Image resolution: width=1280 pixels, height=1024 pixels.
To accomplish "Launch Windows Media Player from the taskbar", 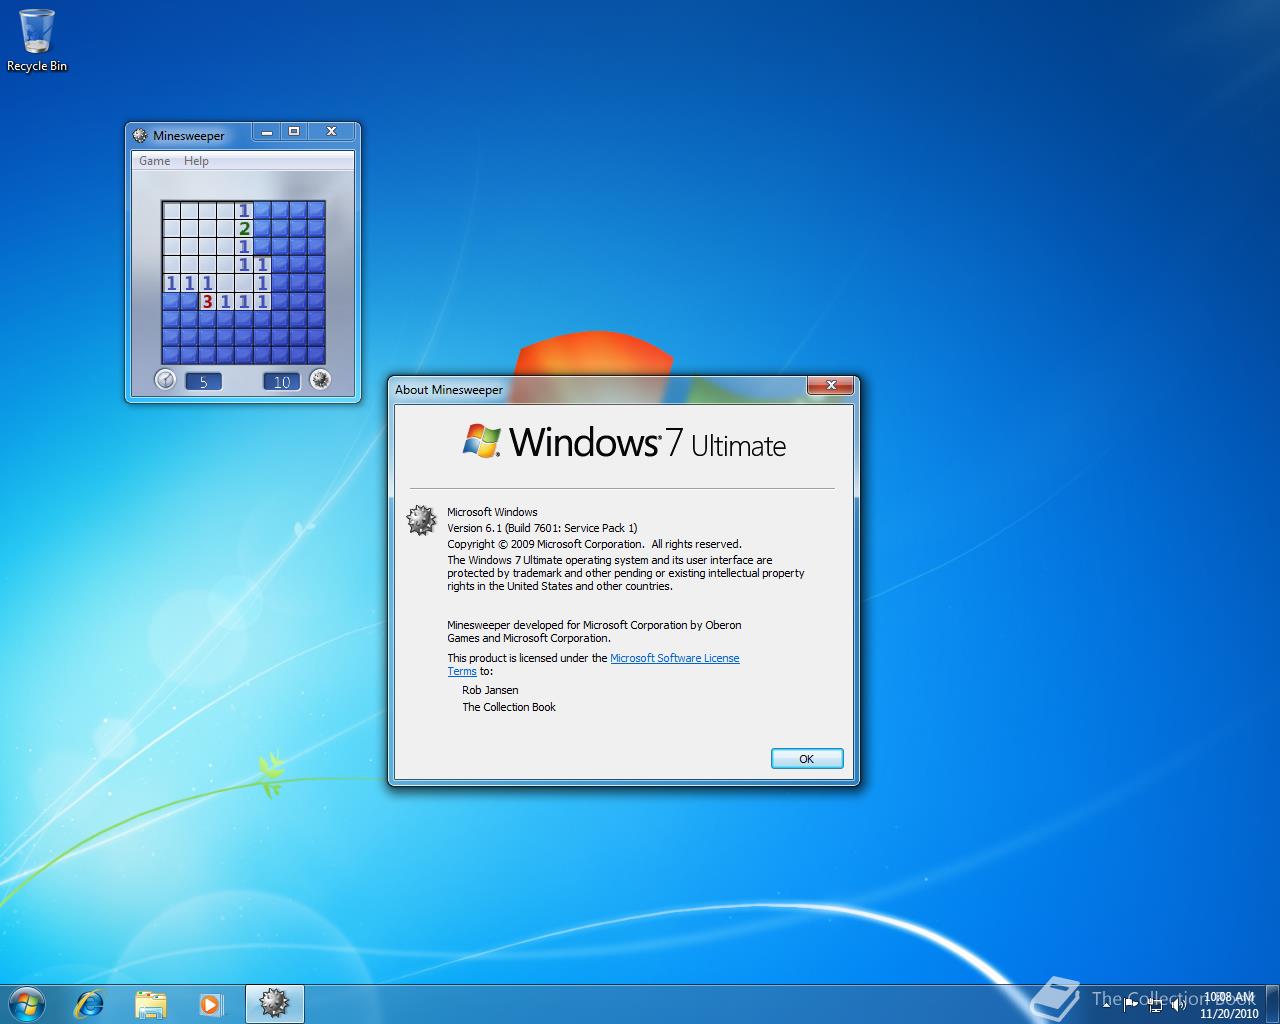I will (210, 1003).
